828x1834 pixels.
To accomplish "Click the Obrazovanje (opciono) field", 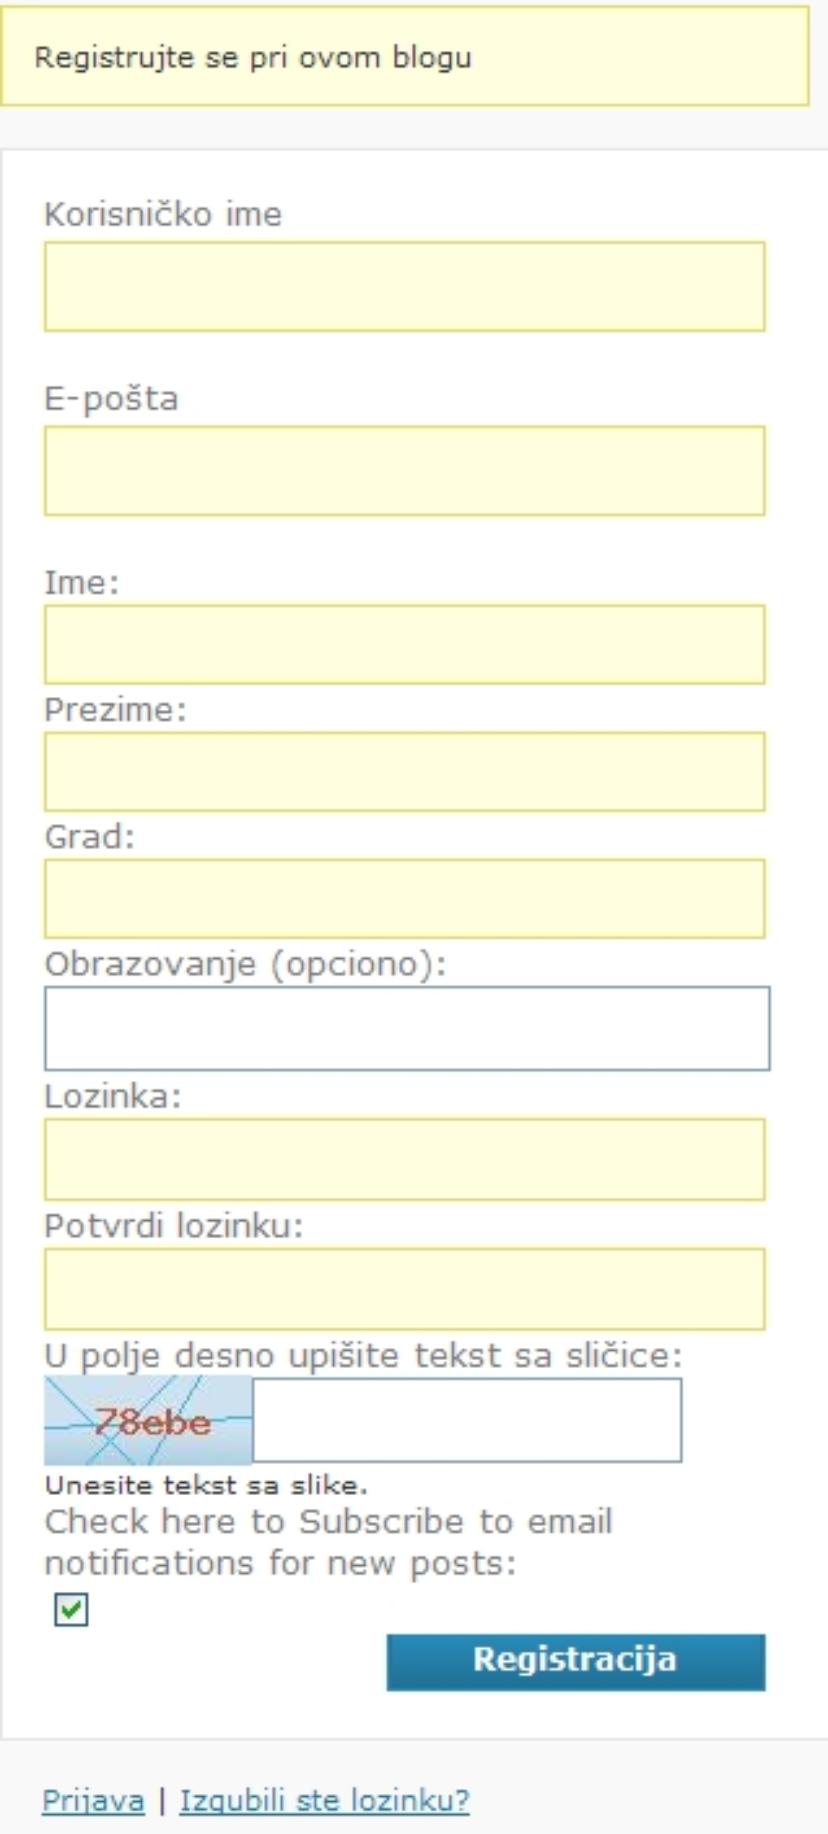I will (407, 1028).
